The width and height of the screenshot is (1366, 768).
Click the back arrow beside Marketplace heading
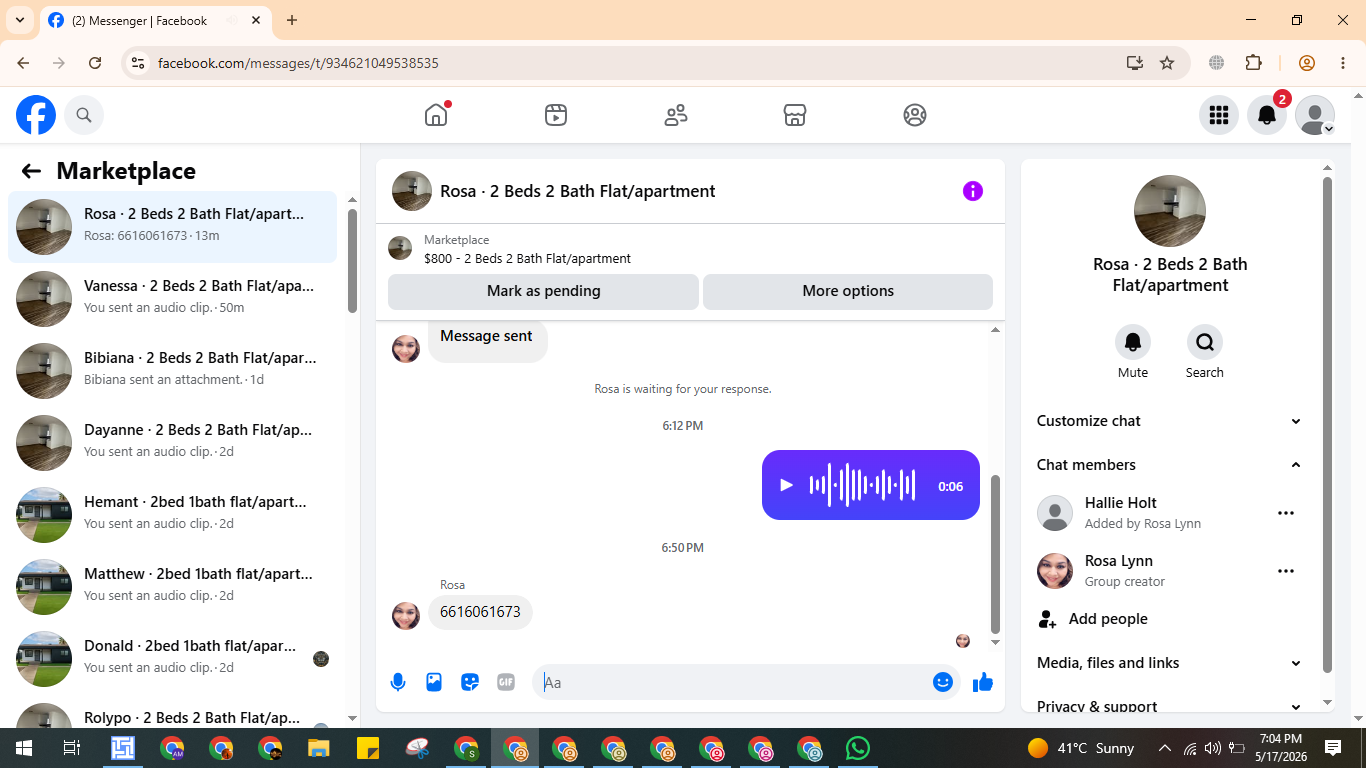[x=31, y=171]
